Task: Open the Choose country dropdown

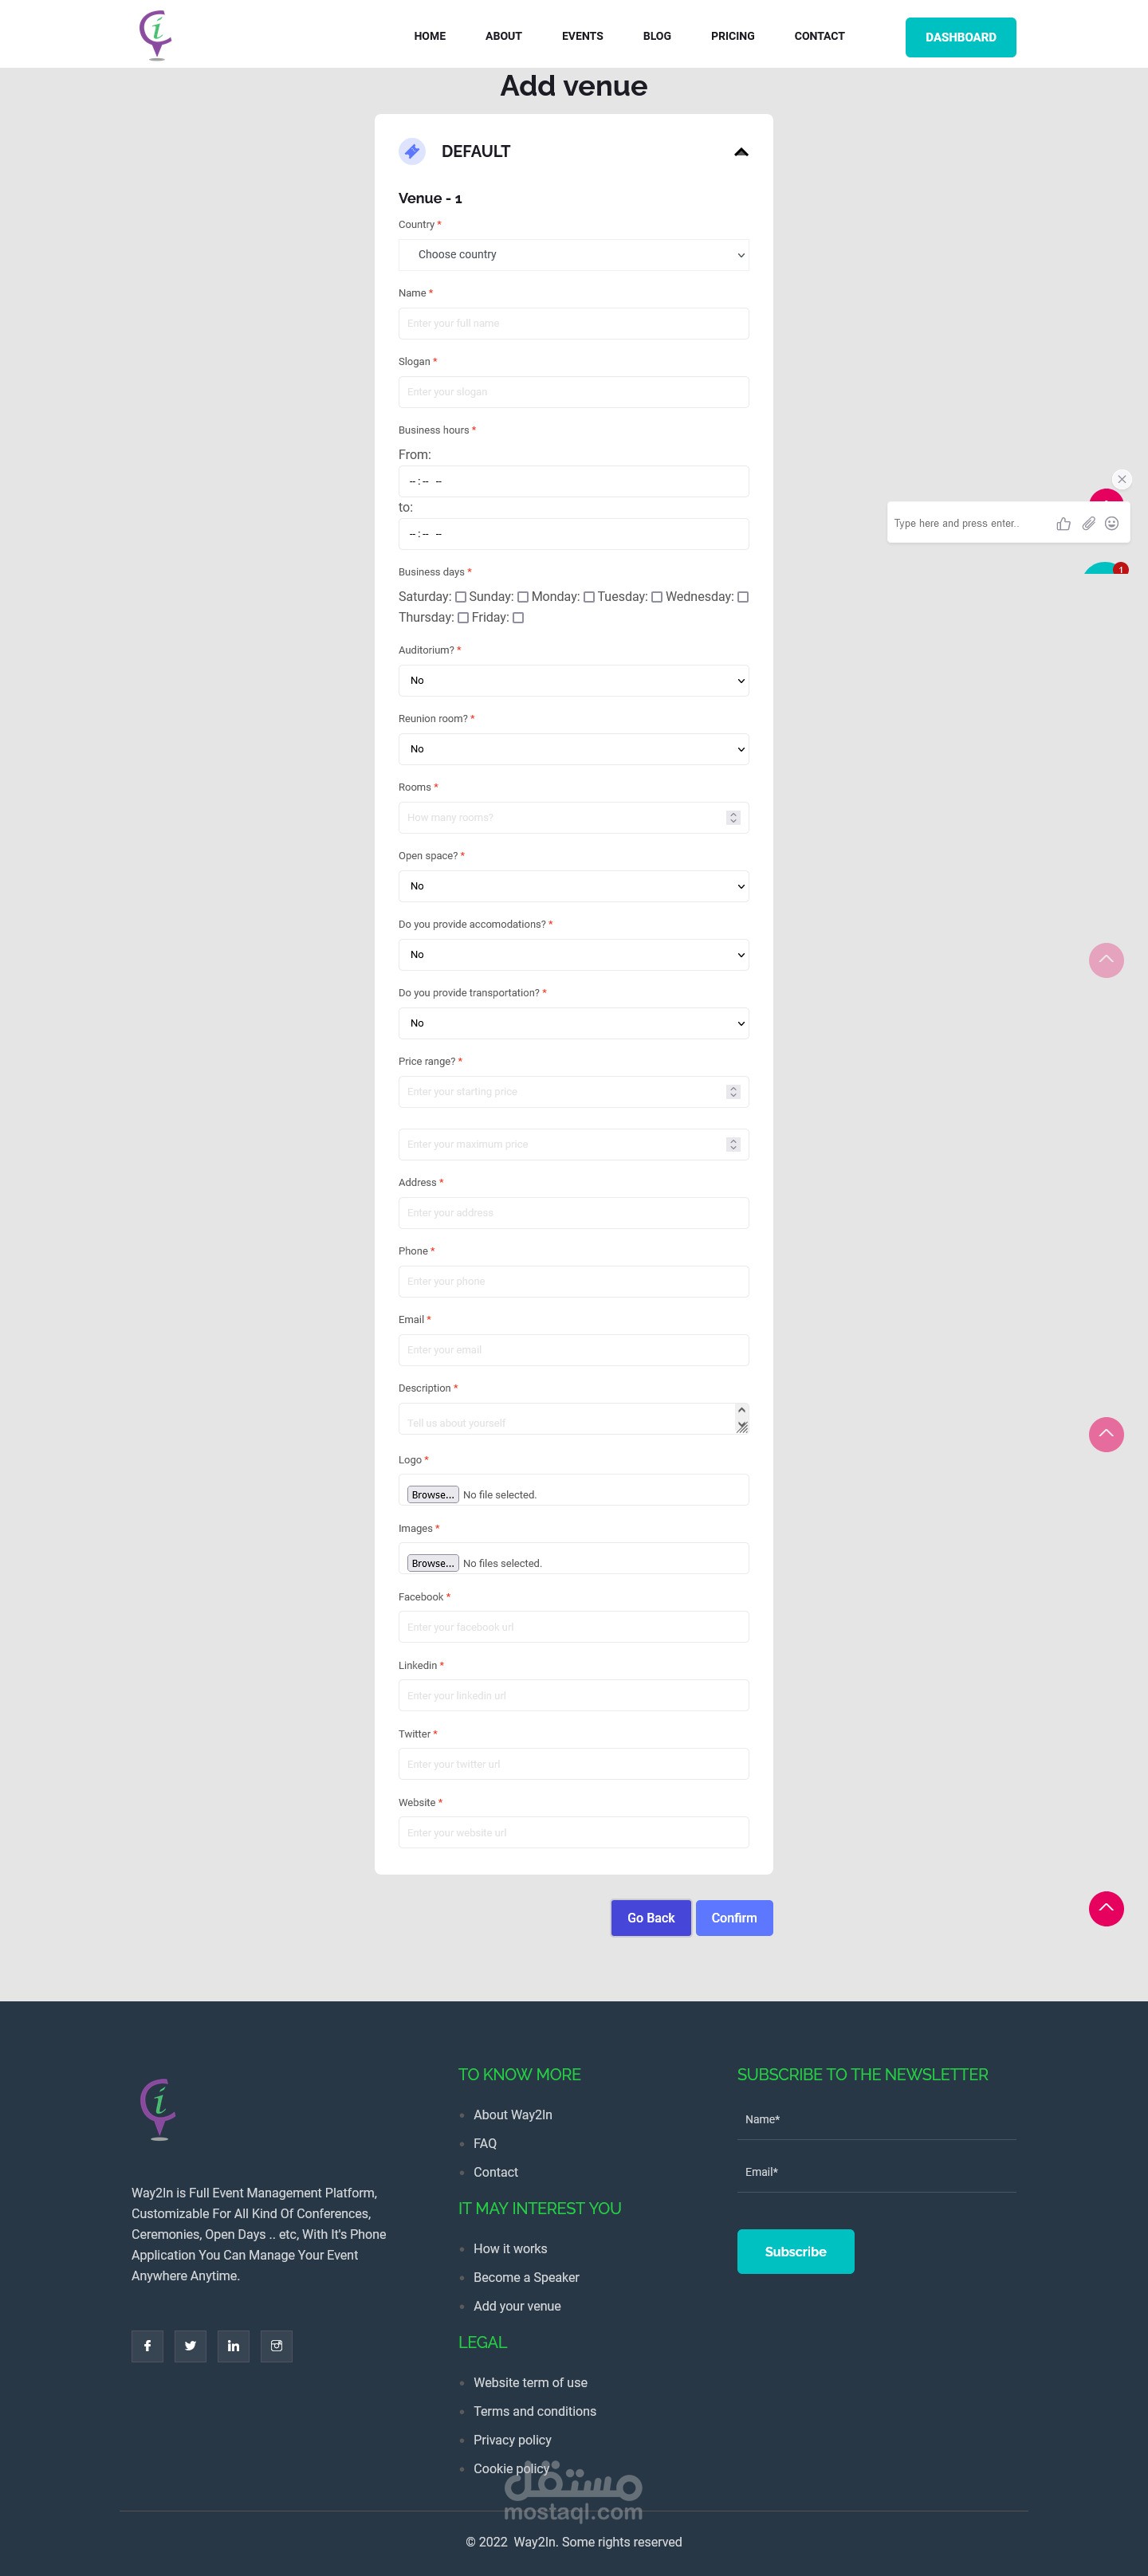Action: point(573,255)
